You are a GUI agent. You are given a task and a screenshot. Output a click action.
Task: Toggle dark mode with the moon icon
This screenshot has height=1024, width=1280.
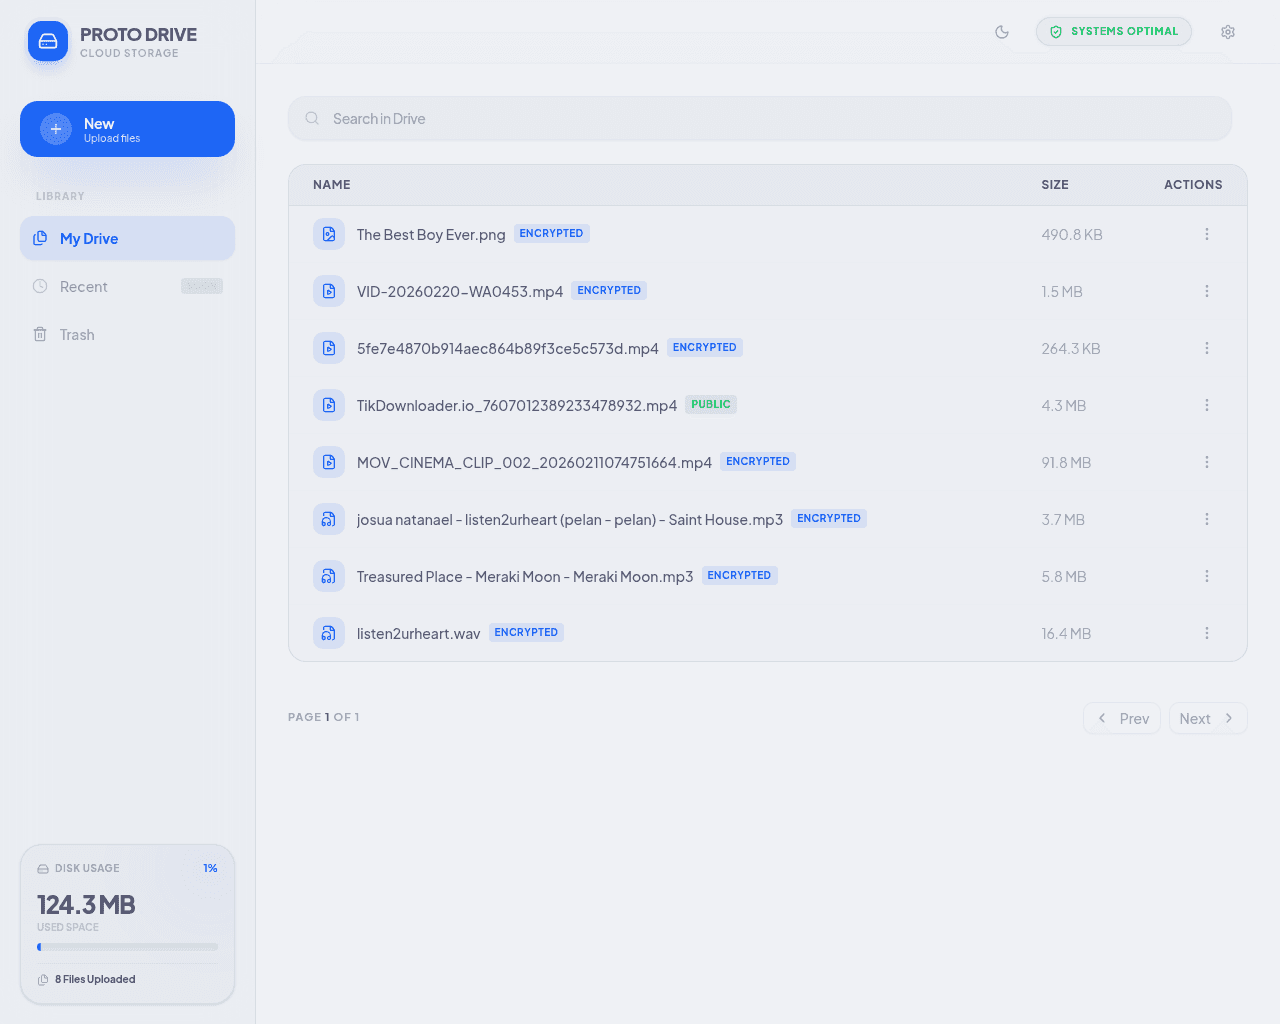click(x=1002, y=32)
